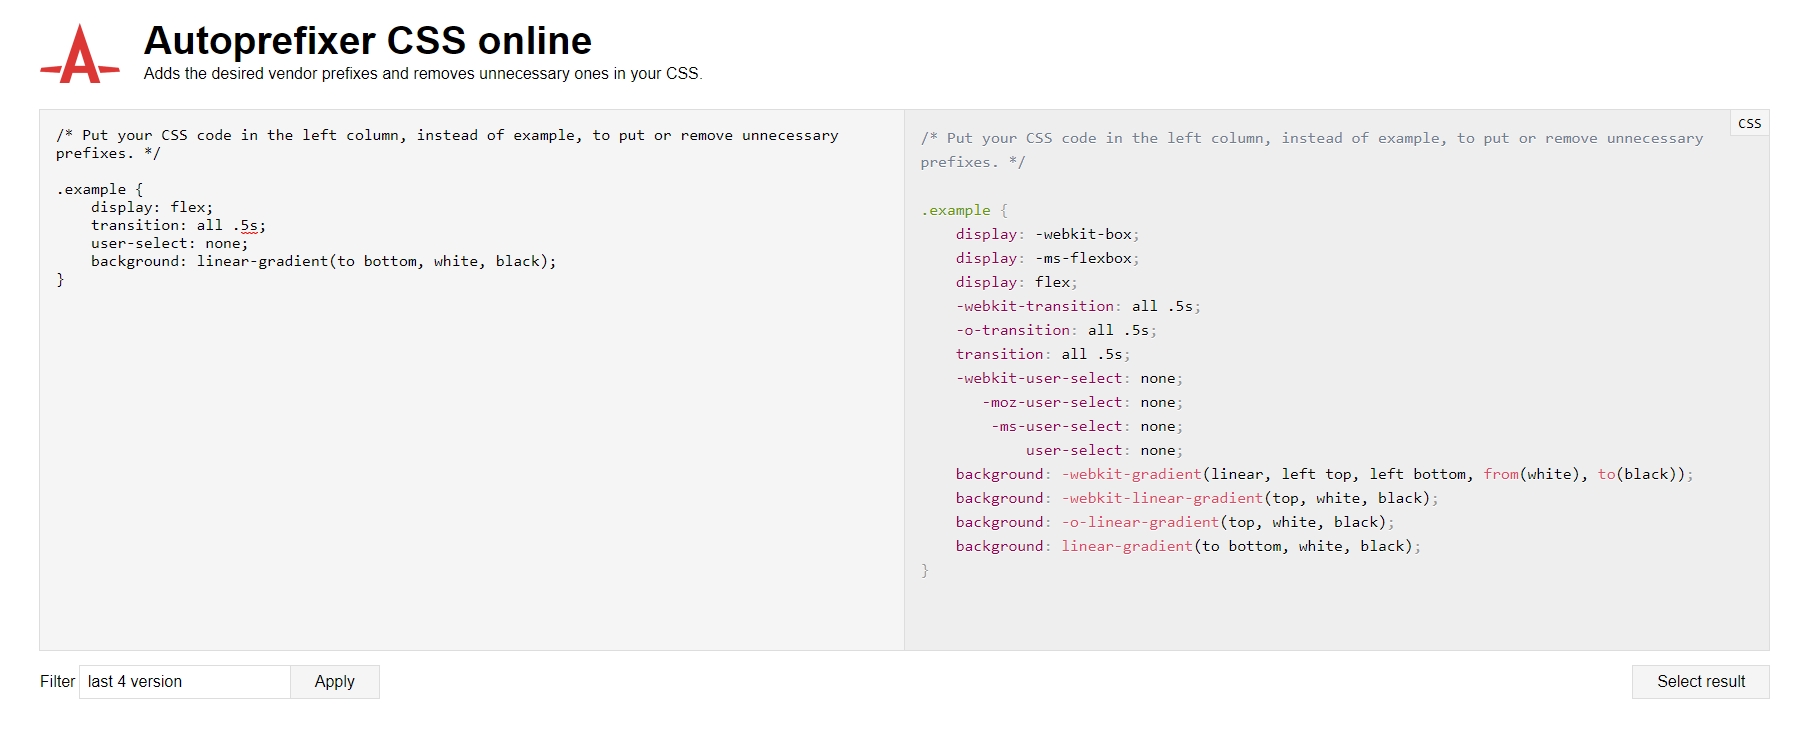The image size is (1802, 730).
Task: Click the comment line in the left editor
Action: pos(447,144)
